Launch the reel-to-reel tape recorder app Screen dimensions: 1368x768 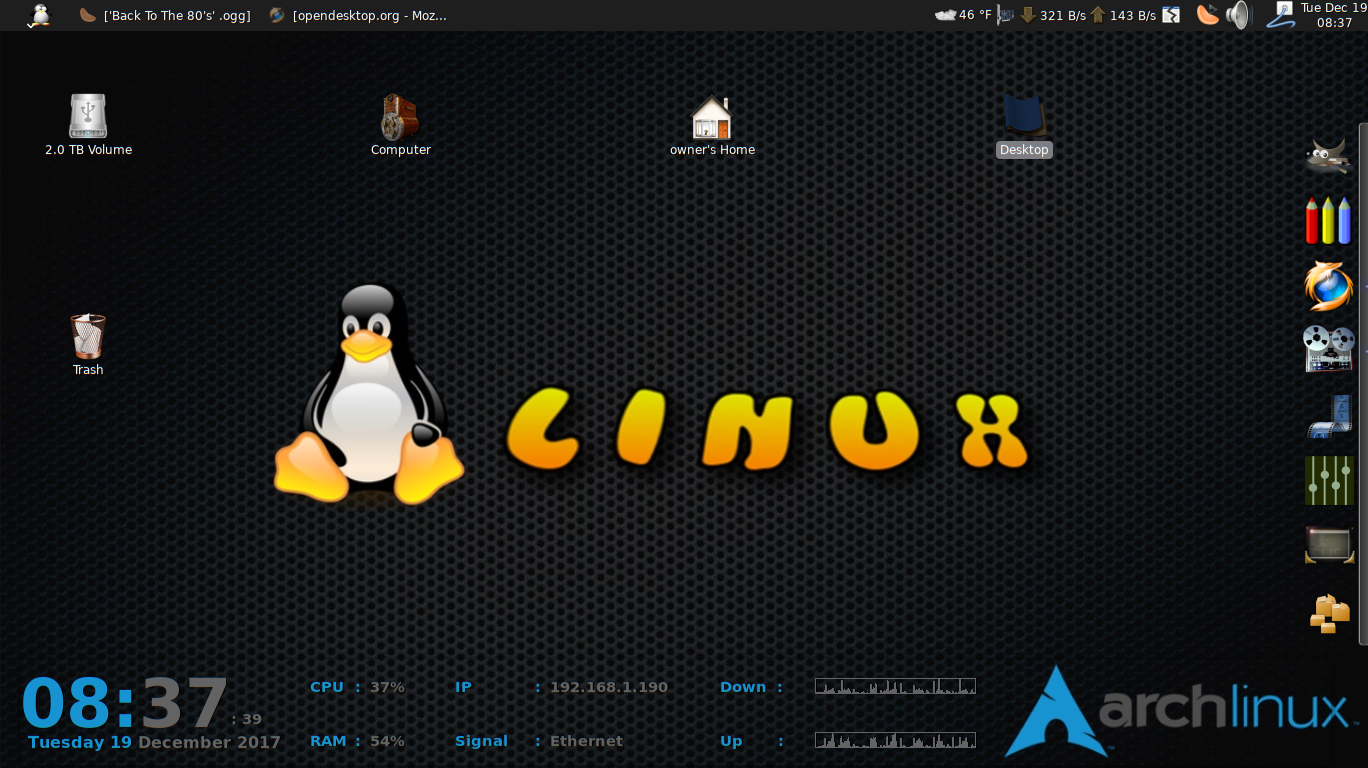point(1329,349)
